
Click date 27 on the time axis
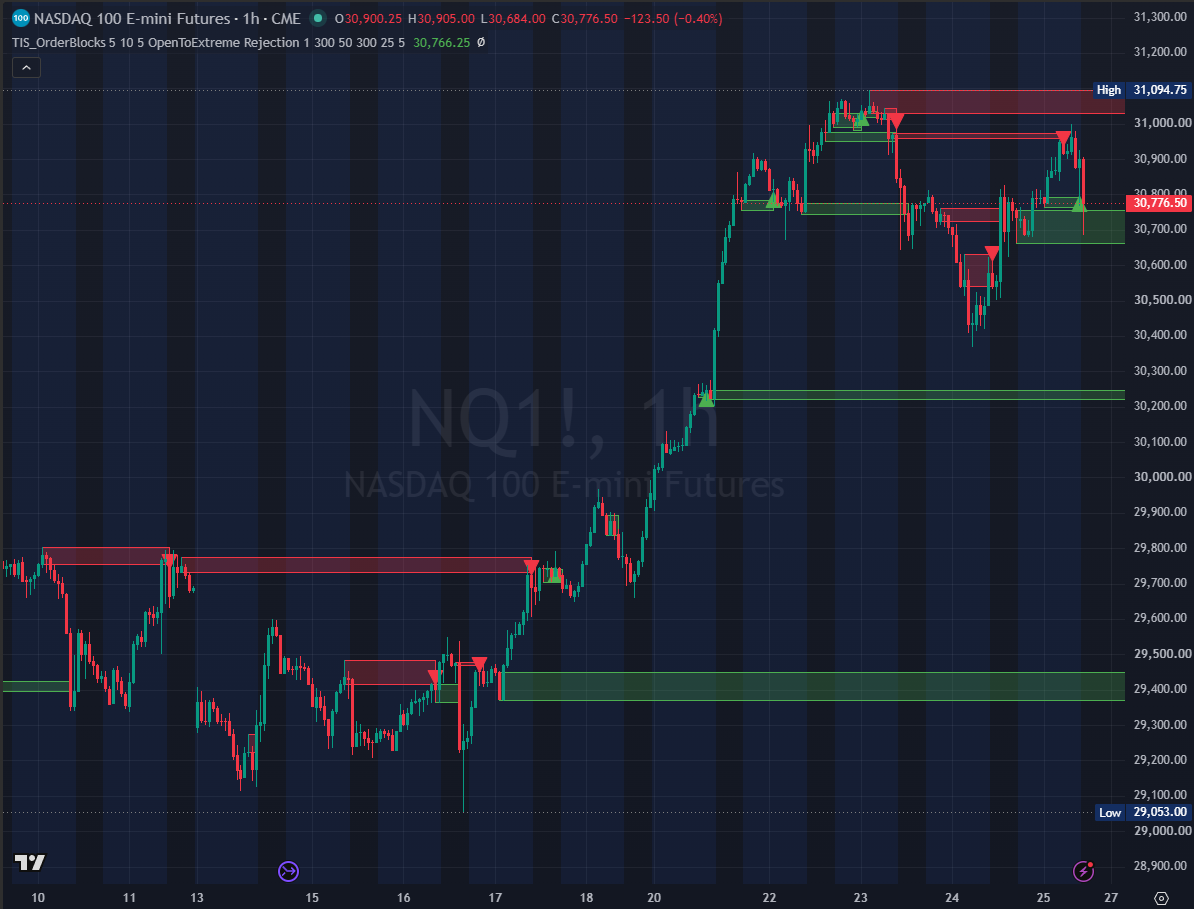[1111, 898]
